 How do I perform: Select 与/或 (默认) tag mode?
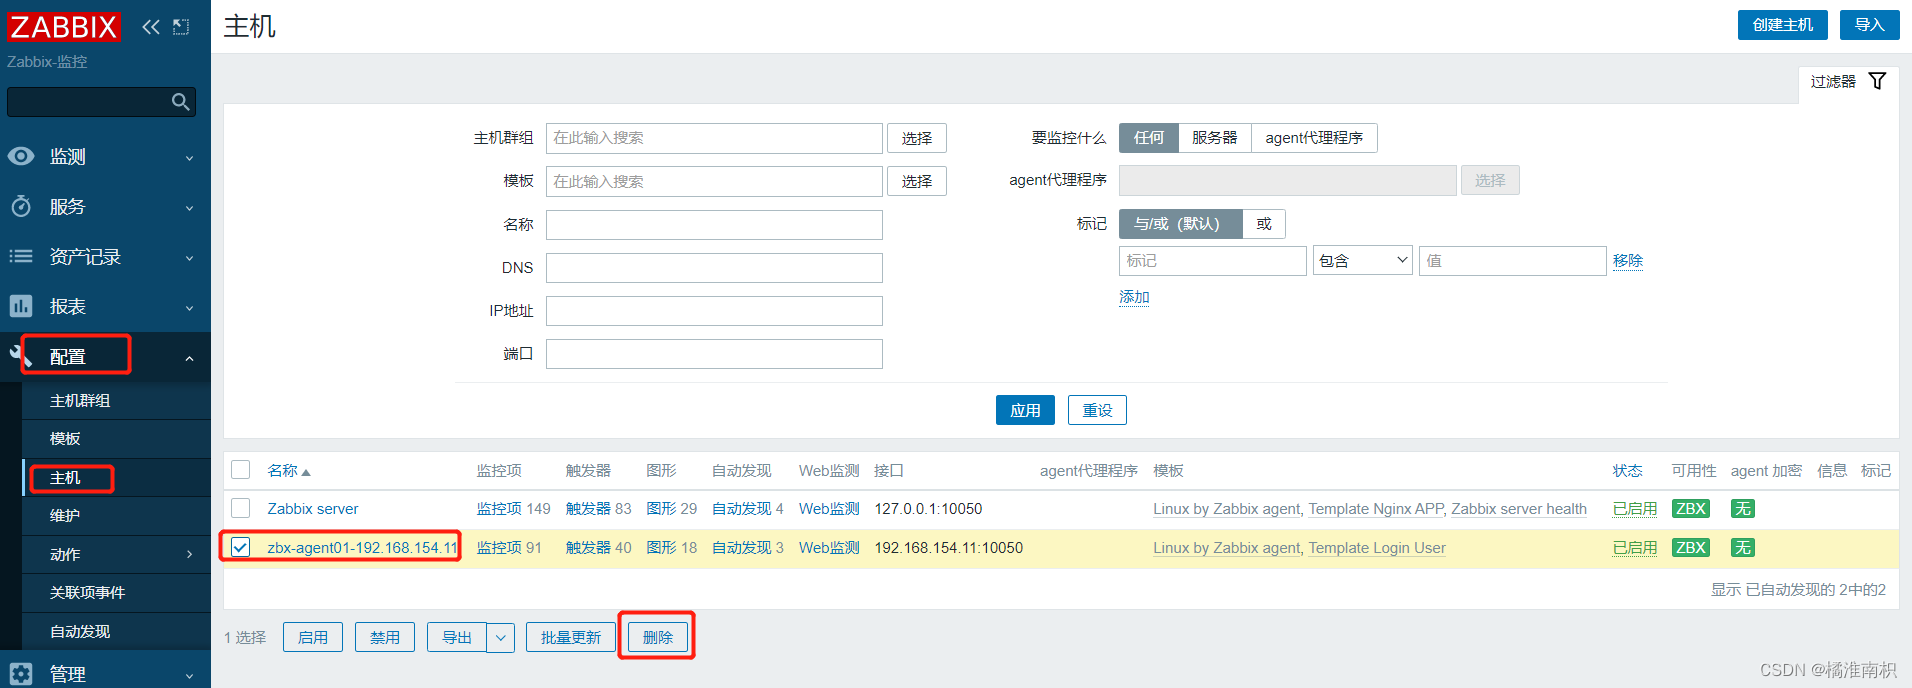click(x=1180, y=224)
